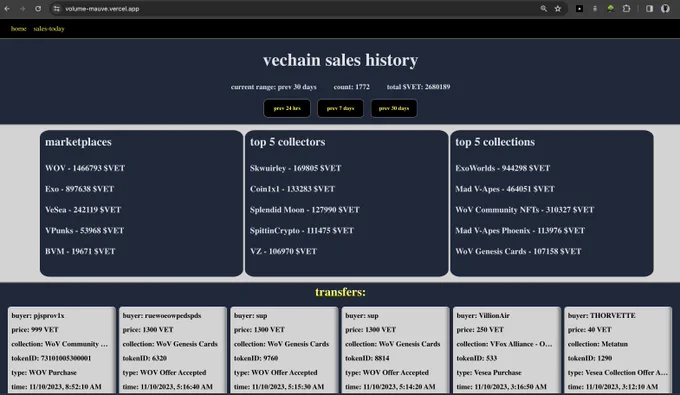Screen dimensions: 680x395
Task: Click 'tokenID: 9760' text
Action: pos(256,358)
